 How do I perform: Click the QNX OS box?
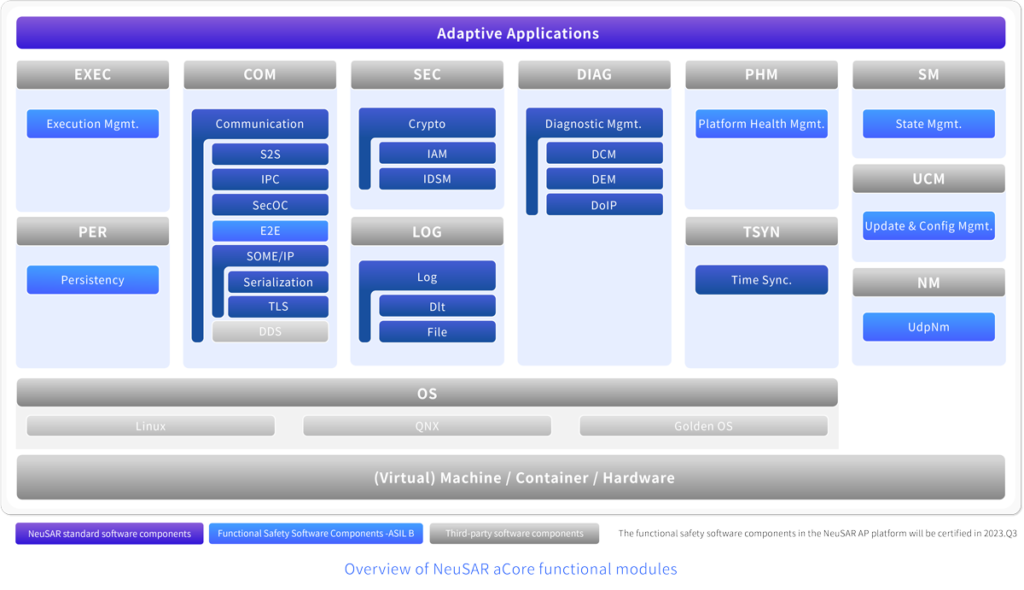[x=427, y=426]
